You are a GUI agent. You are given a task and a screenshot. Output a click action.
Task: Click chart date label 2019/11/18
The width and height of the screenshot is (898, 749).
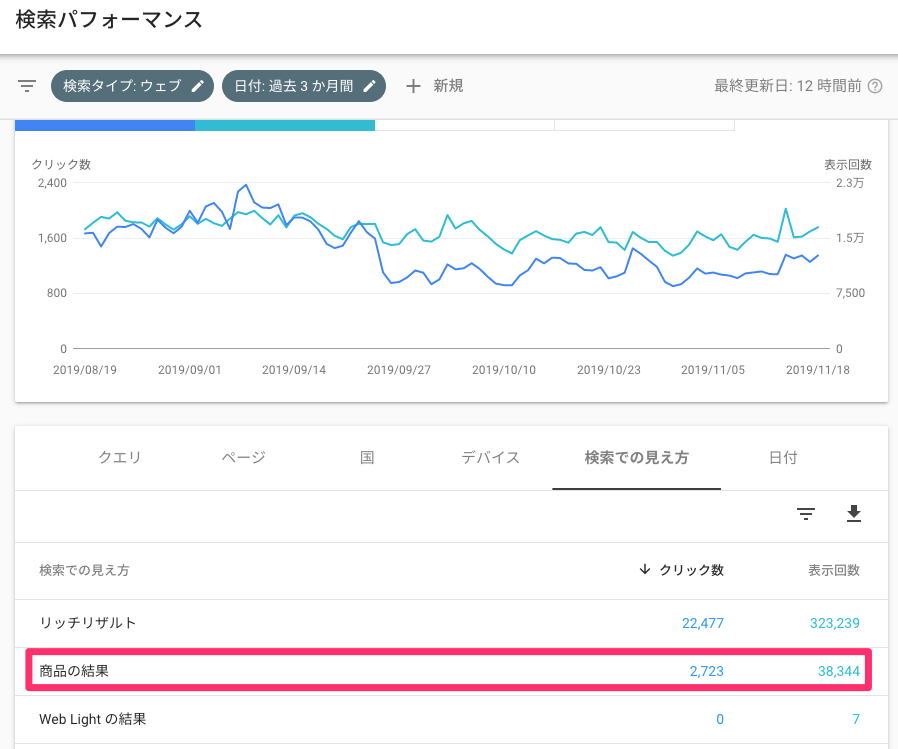[x=818, y=370]
